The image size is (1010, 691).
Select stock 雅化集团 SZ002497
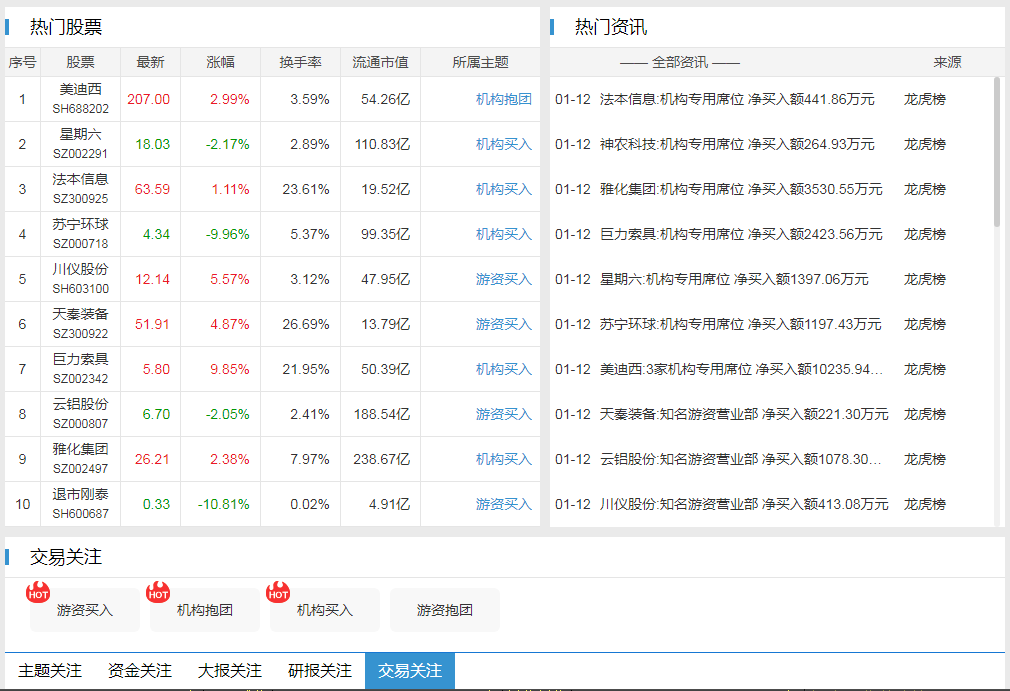[81, 459]
